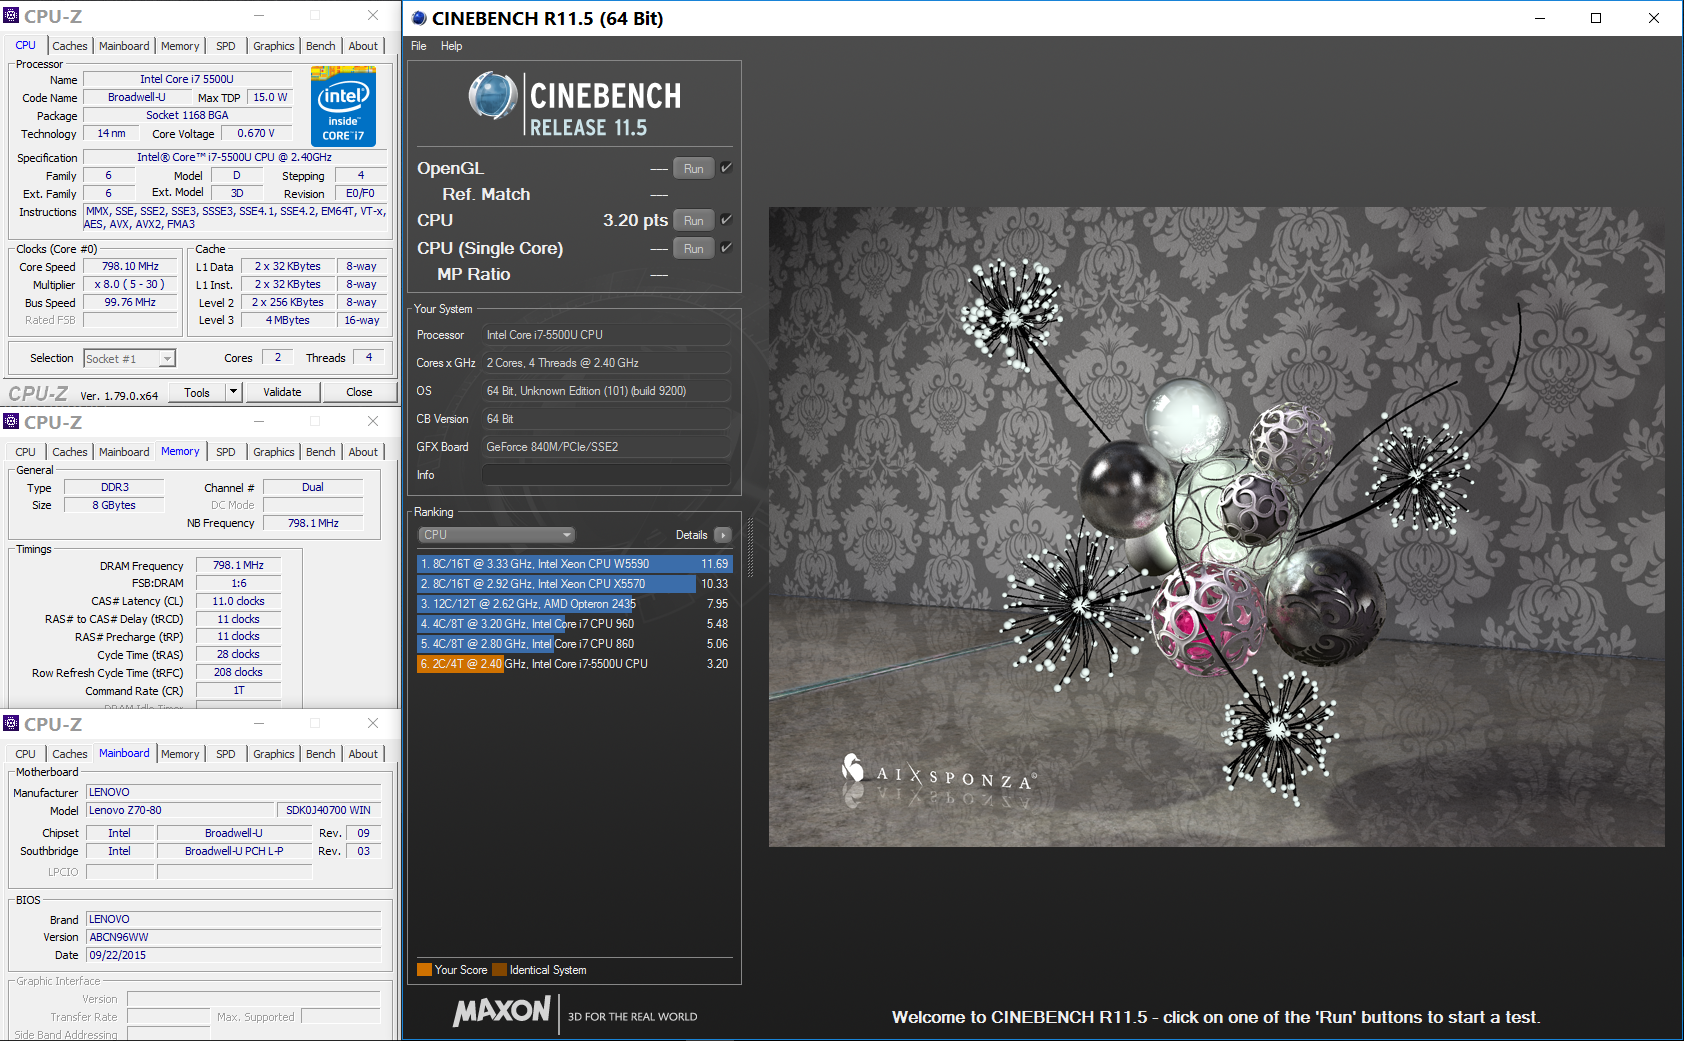Switch to Caches tab in top CPU-Z window
1684x1041 pixels.
pos(70,46)
